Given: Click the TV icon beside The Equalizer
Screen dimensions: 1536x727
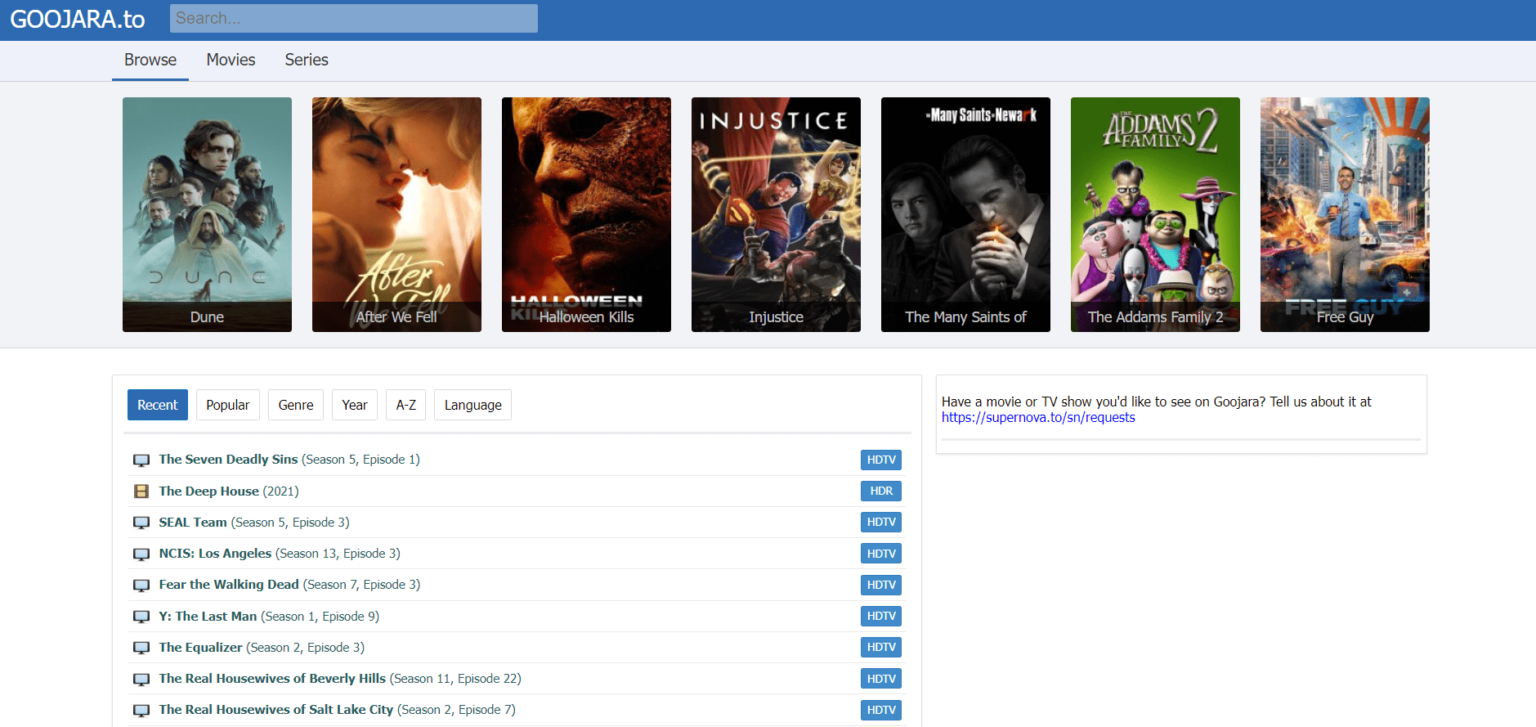Looking at the screenshot, I should (141, 648).
